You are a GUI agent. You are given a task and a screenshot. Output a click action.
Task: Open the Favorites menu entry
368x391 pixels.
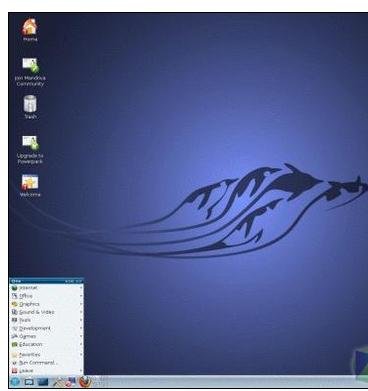(46, 355)
